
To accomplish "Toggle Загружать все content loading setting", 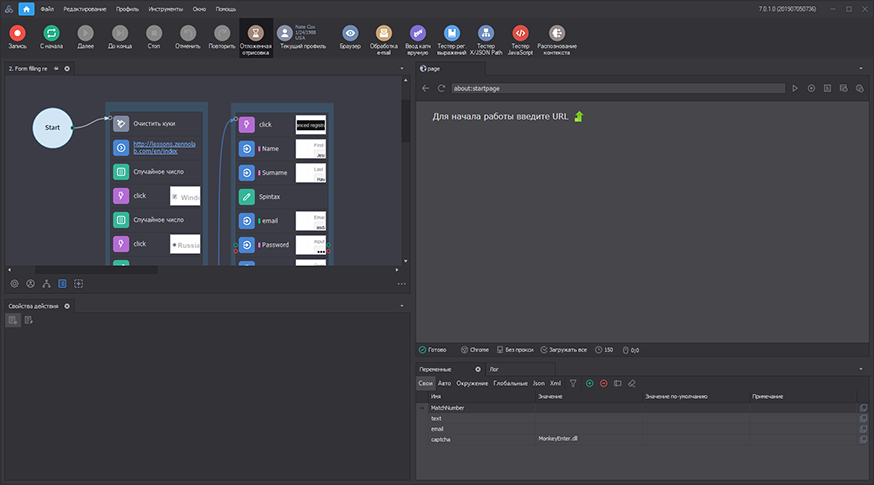I will (x=564, y=350).
